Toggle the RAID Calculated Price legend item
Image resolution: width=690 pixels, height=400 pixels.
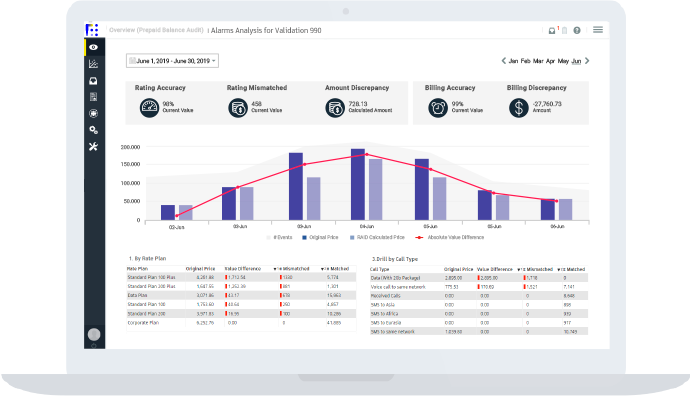pos(377,237)
